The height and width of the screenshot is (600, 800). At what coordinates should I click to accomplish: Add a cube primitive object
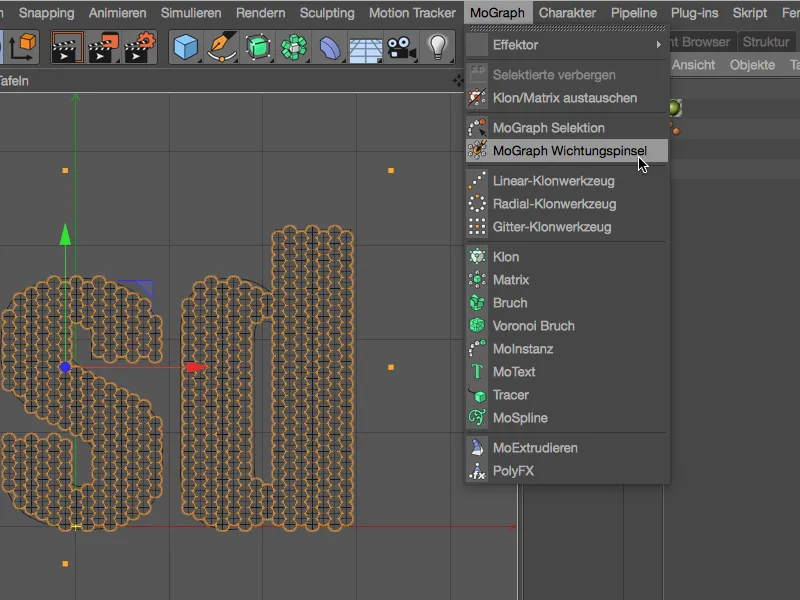pos(185,43)
